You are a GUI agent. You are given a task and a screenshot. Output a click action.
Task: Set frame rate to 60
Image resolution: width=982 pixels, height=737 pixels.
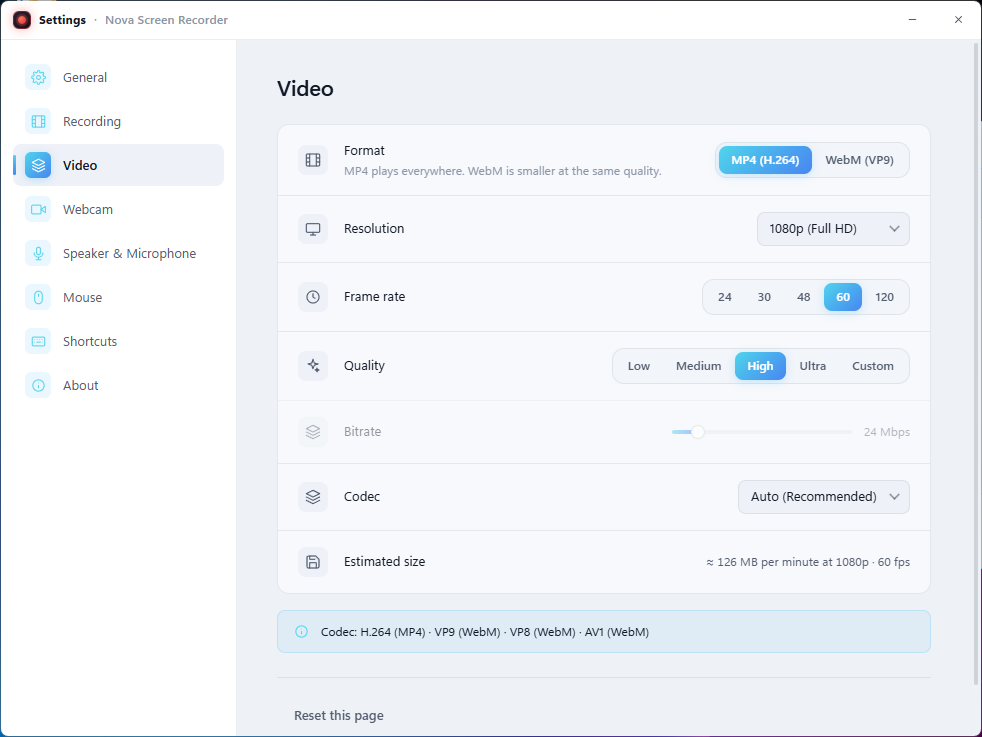843,297
